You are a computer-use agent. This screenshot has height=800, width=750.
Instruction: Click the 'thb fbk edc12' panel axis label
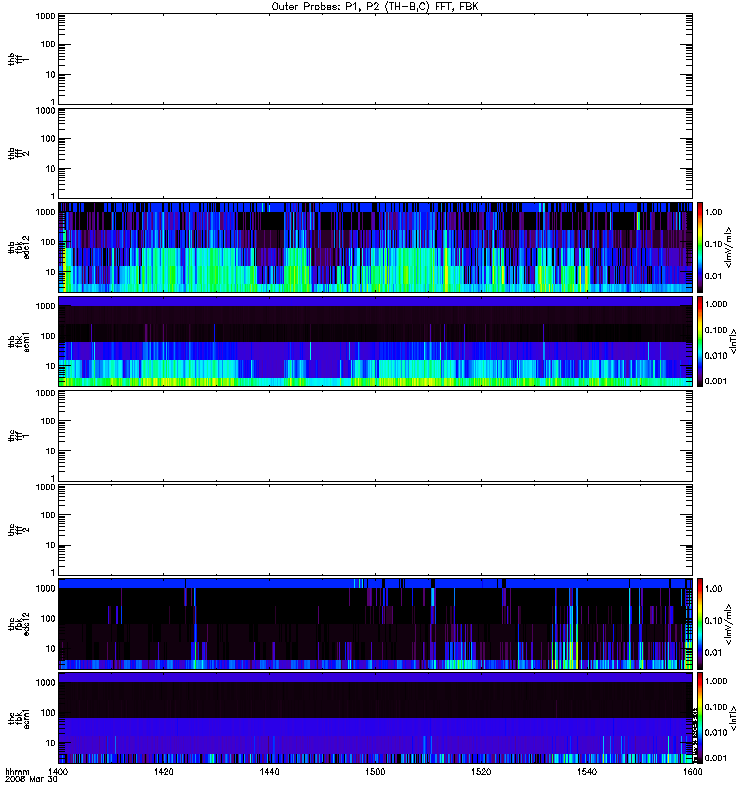point(18,247)
